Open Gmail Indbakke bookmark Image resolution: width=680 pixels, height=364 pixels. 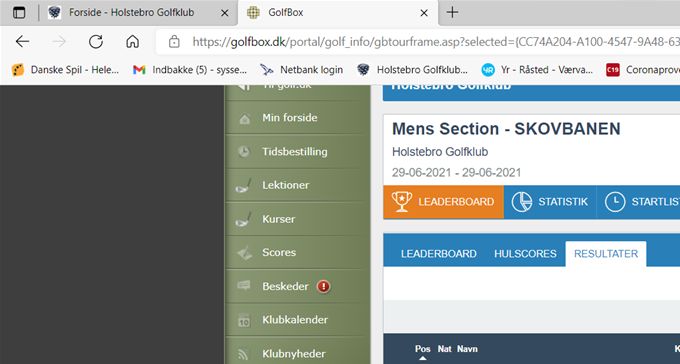[x=190, y=69]
